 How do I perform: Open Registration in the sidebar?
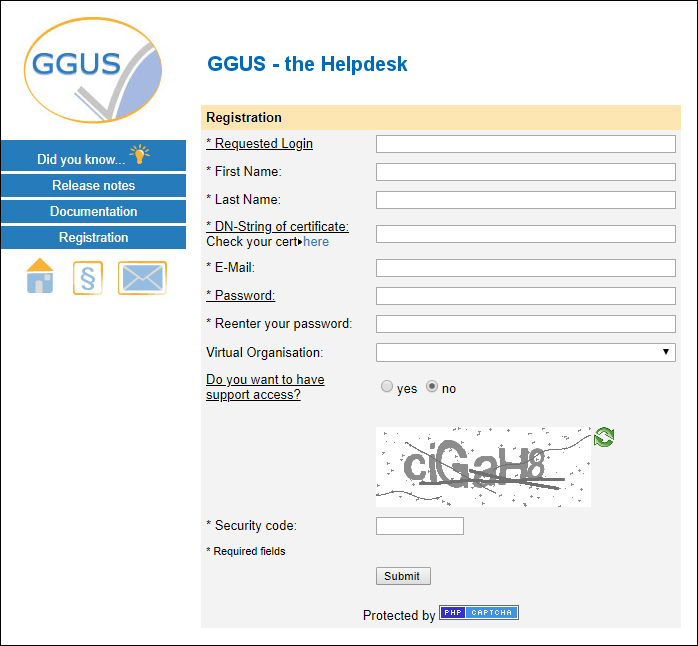point(93,237)
